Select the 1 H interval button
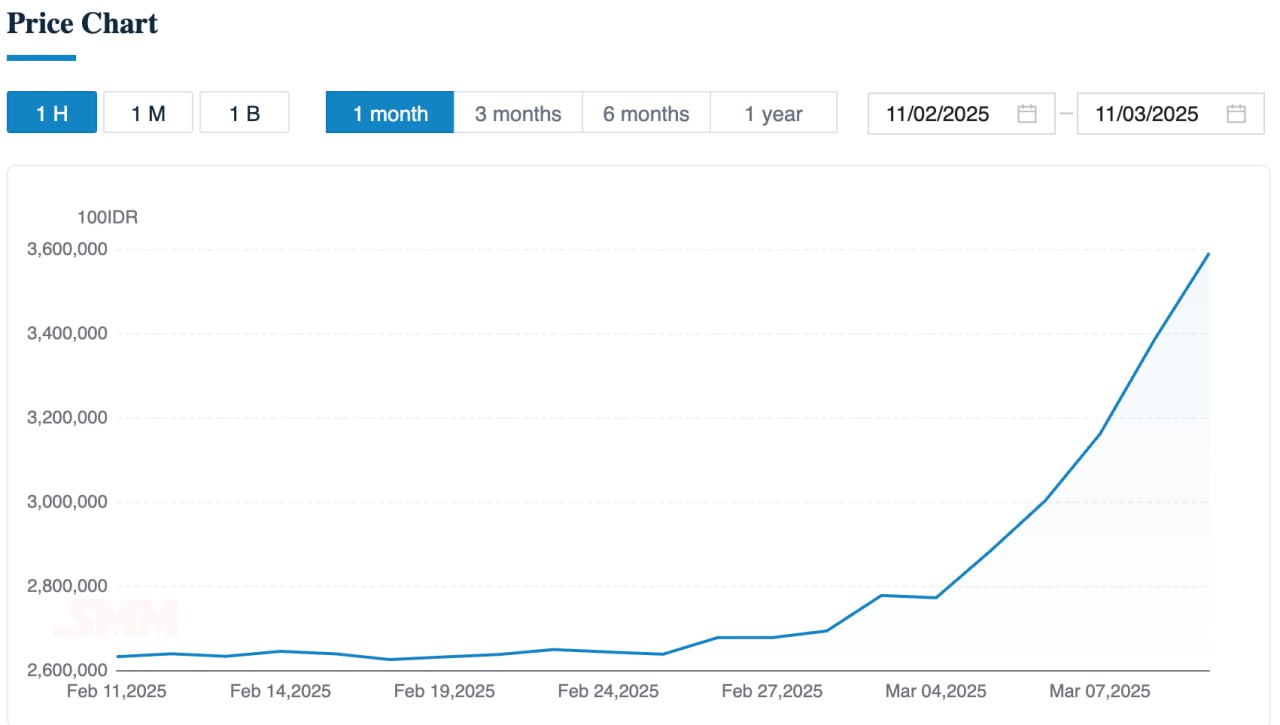Image resolution: width=1280 pixels, height=725 pixels. pos(52,113)
